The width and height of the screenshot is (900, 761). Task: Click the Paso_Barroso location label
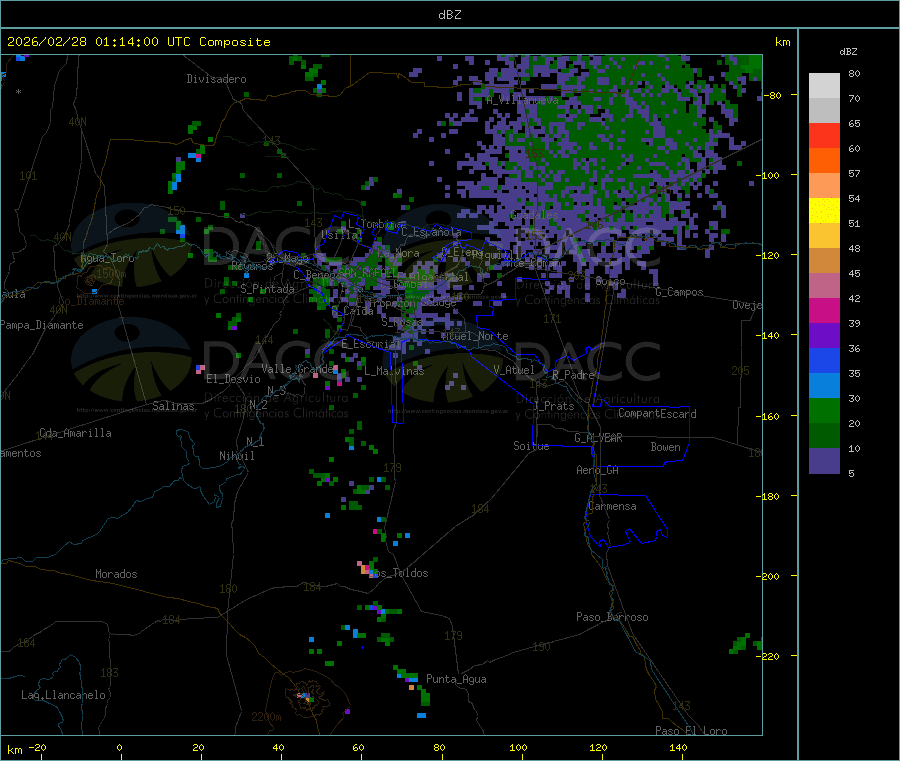[612, 617]
